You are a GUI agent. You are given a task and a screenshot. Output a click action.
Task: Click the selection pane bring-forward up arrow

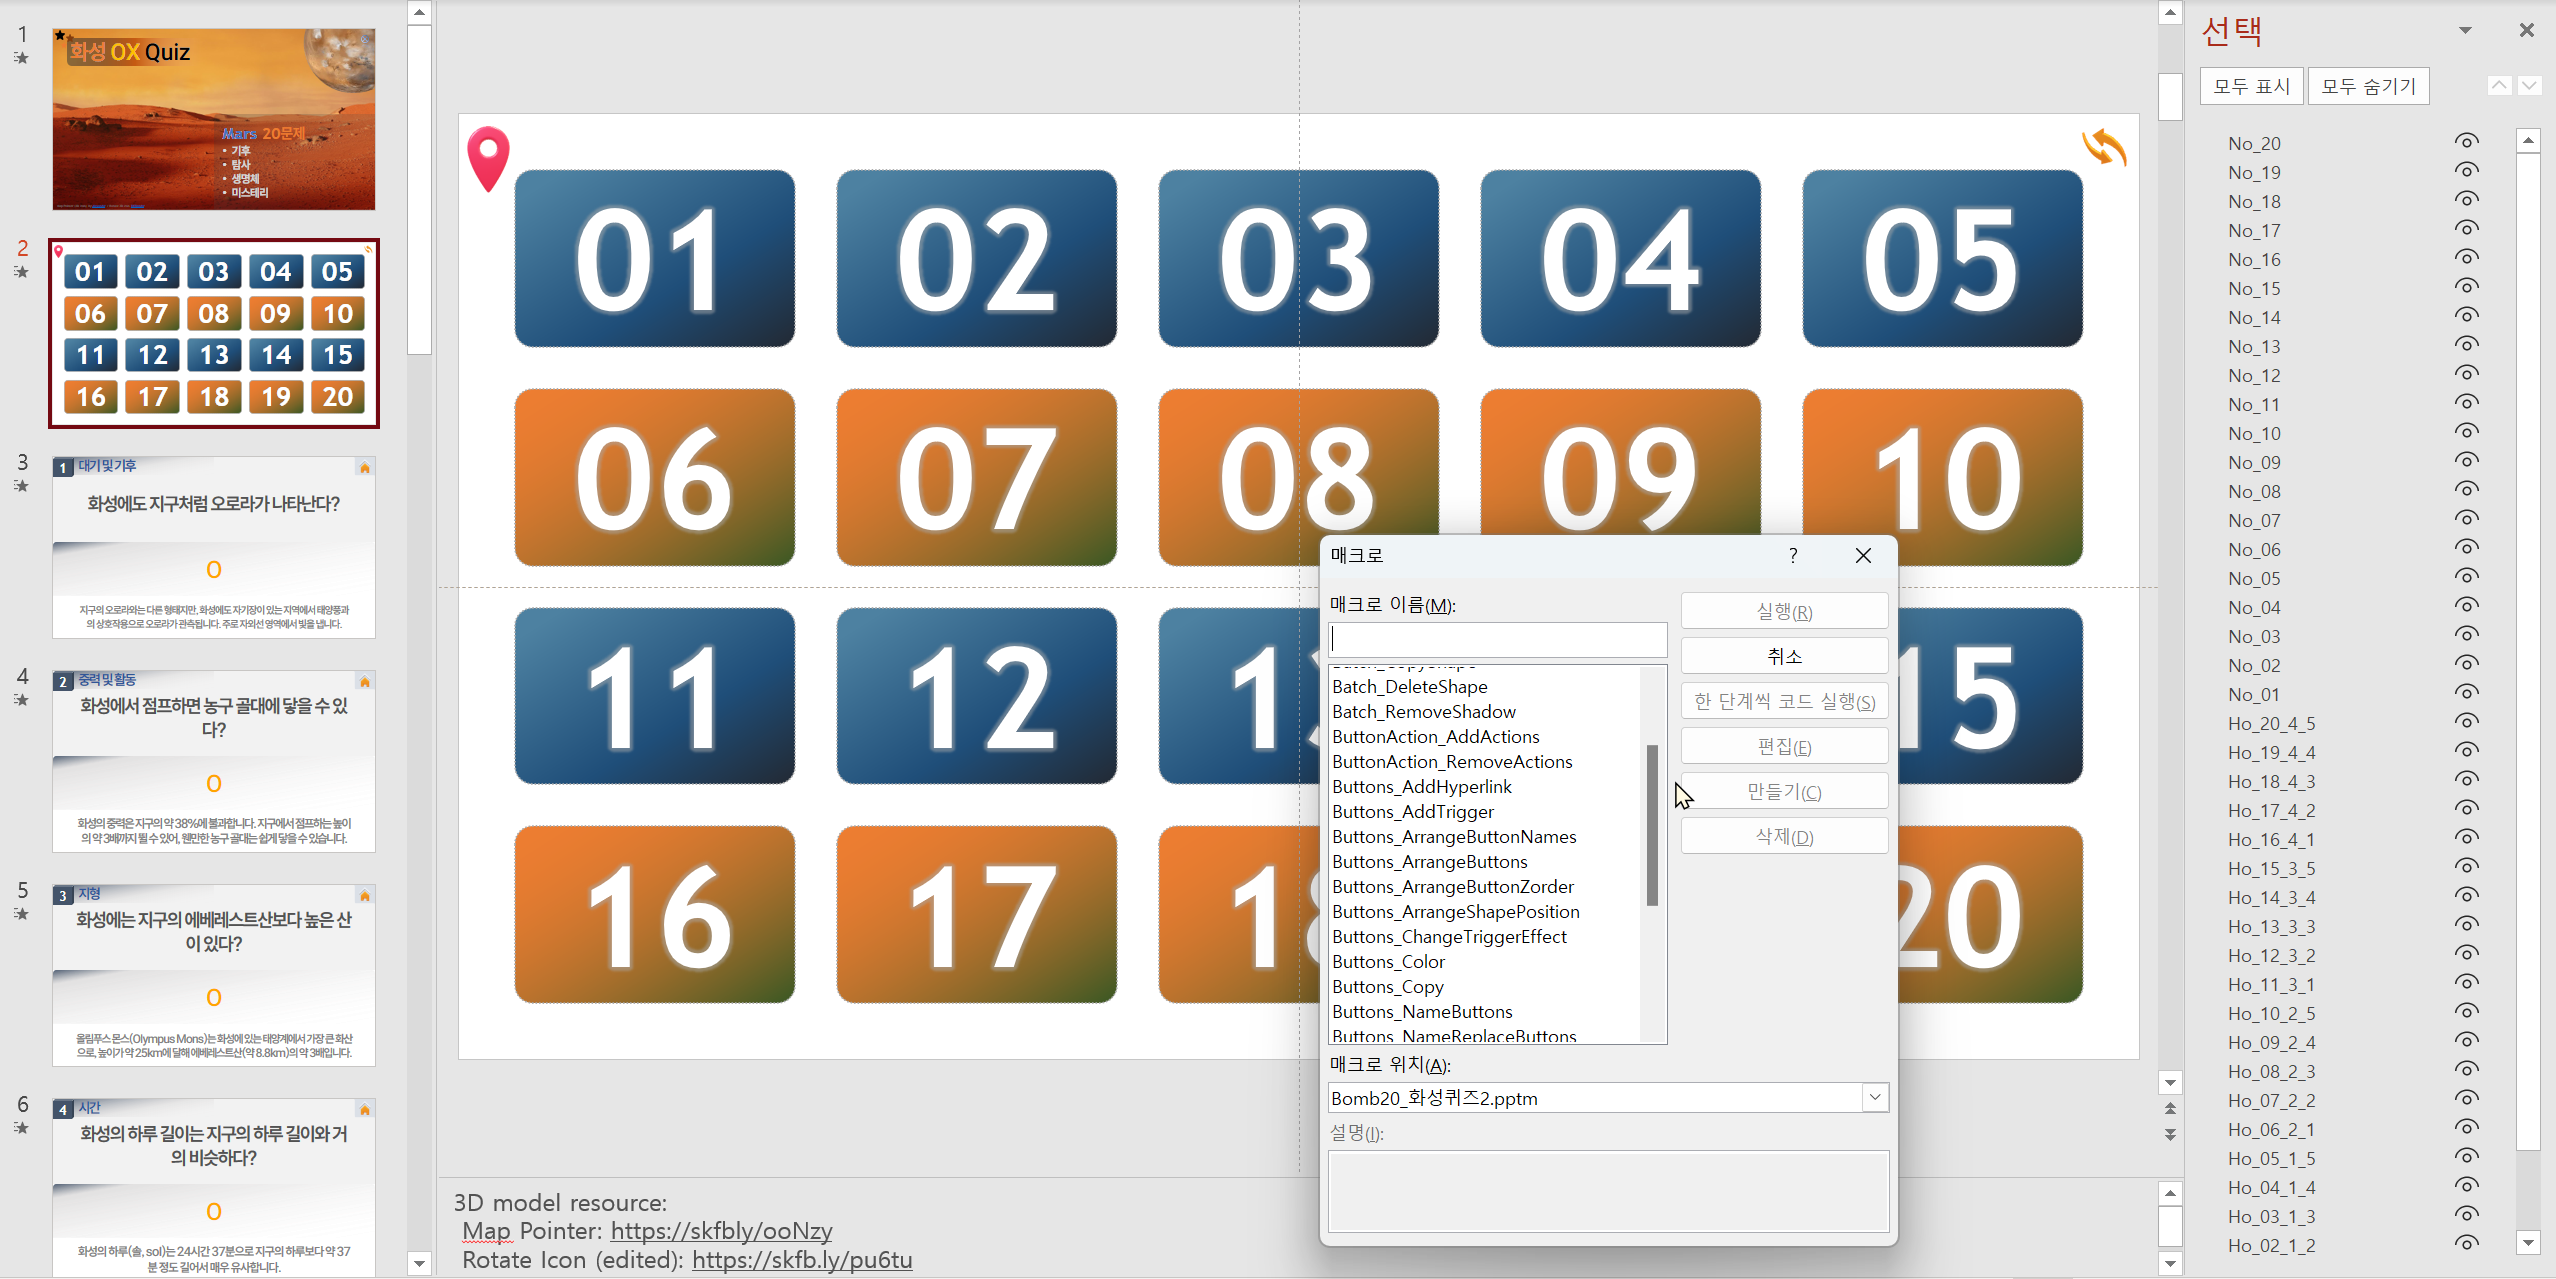click(2499, 86)
